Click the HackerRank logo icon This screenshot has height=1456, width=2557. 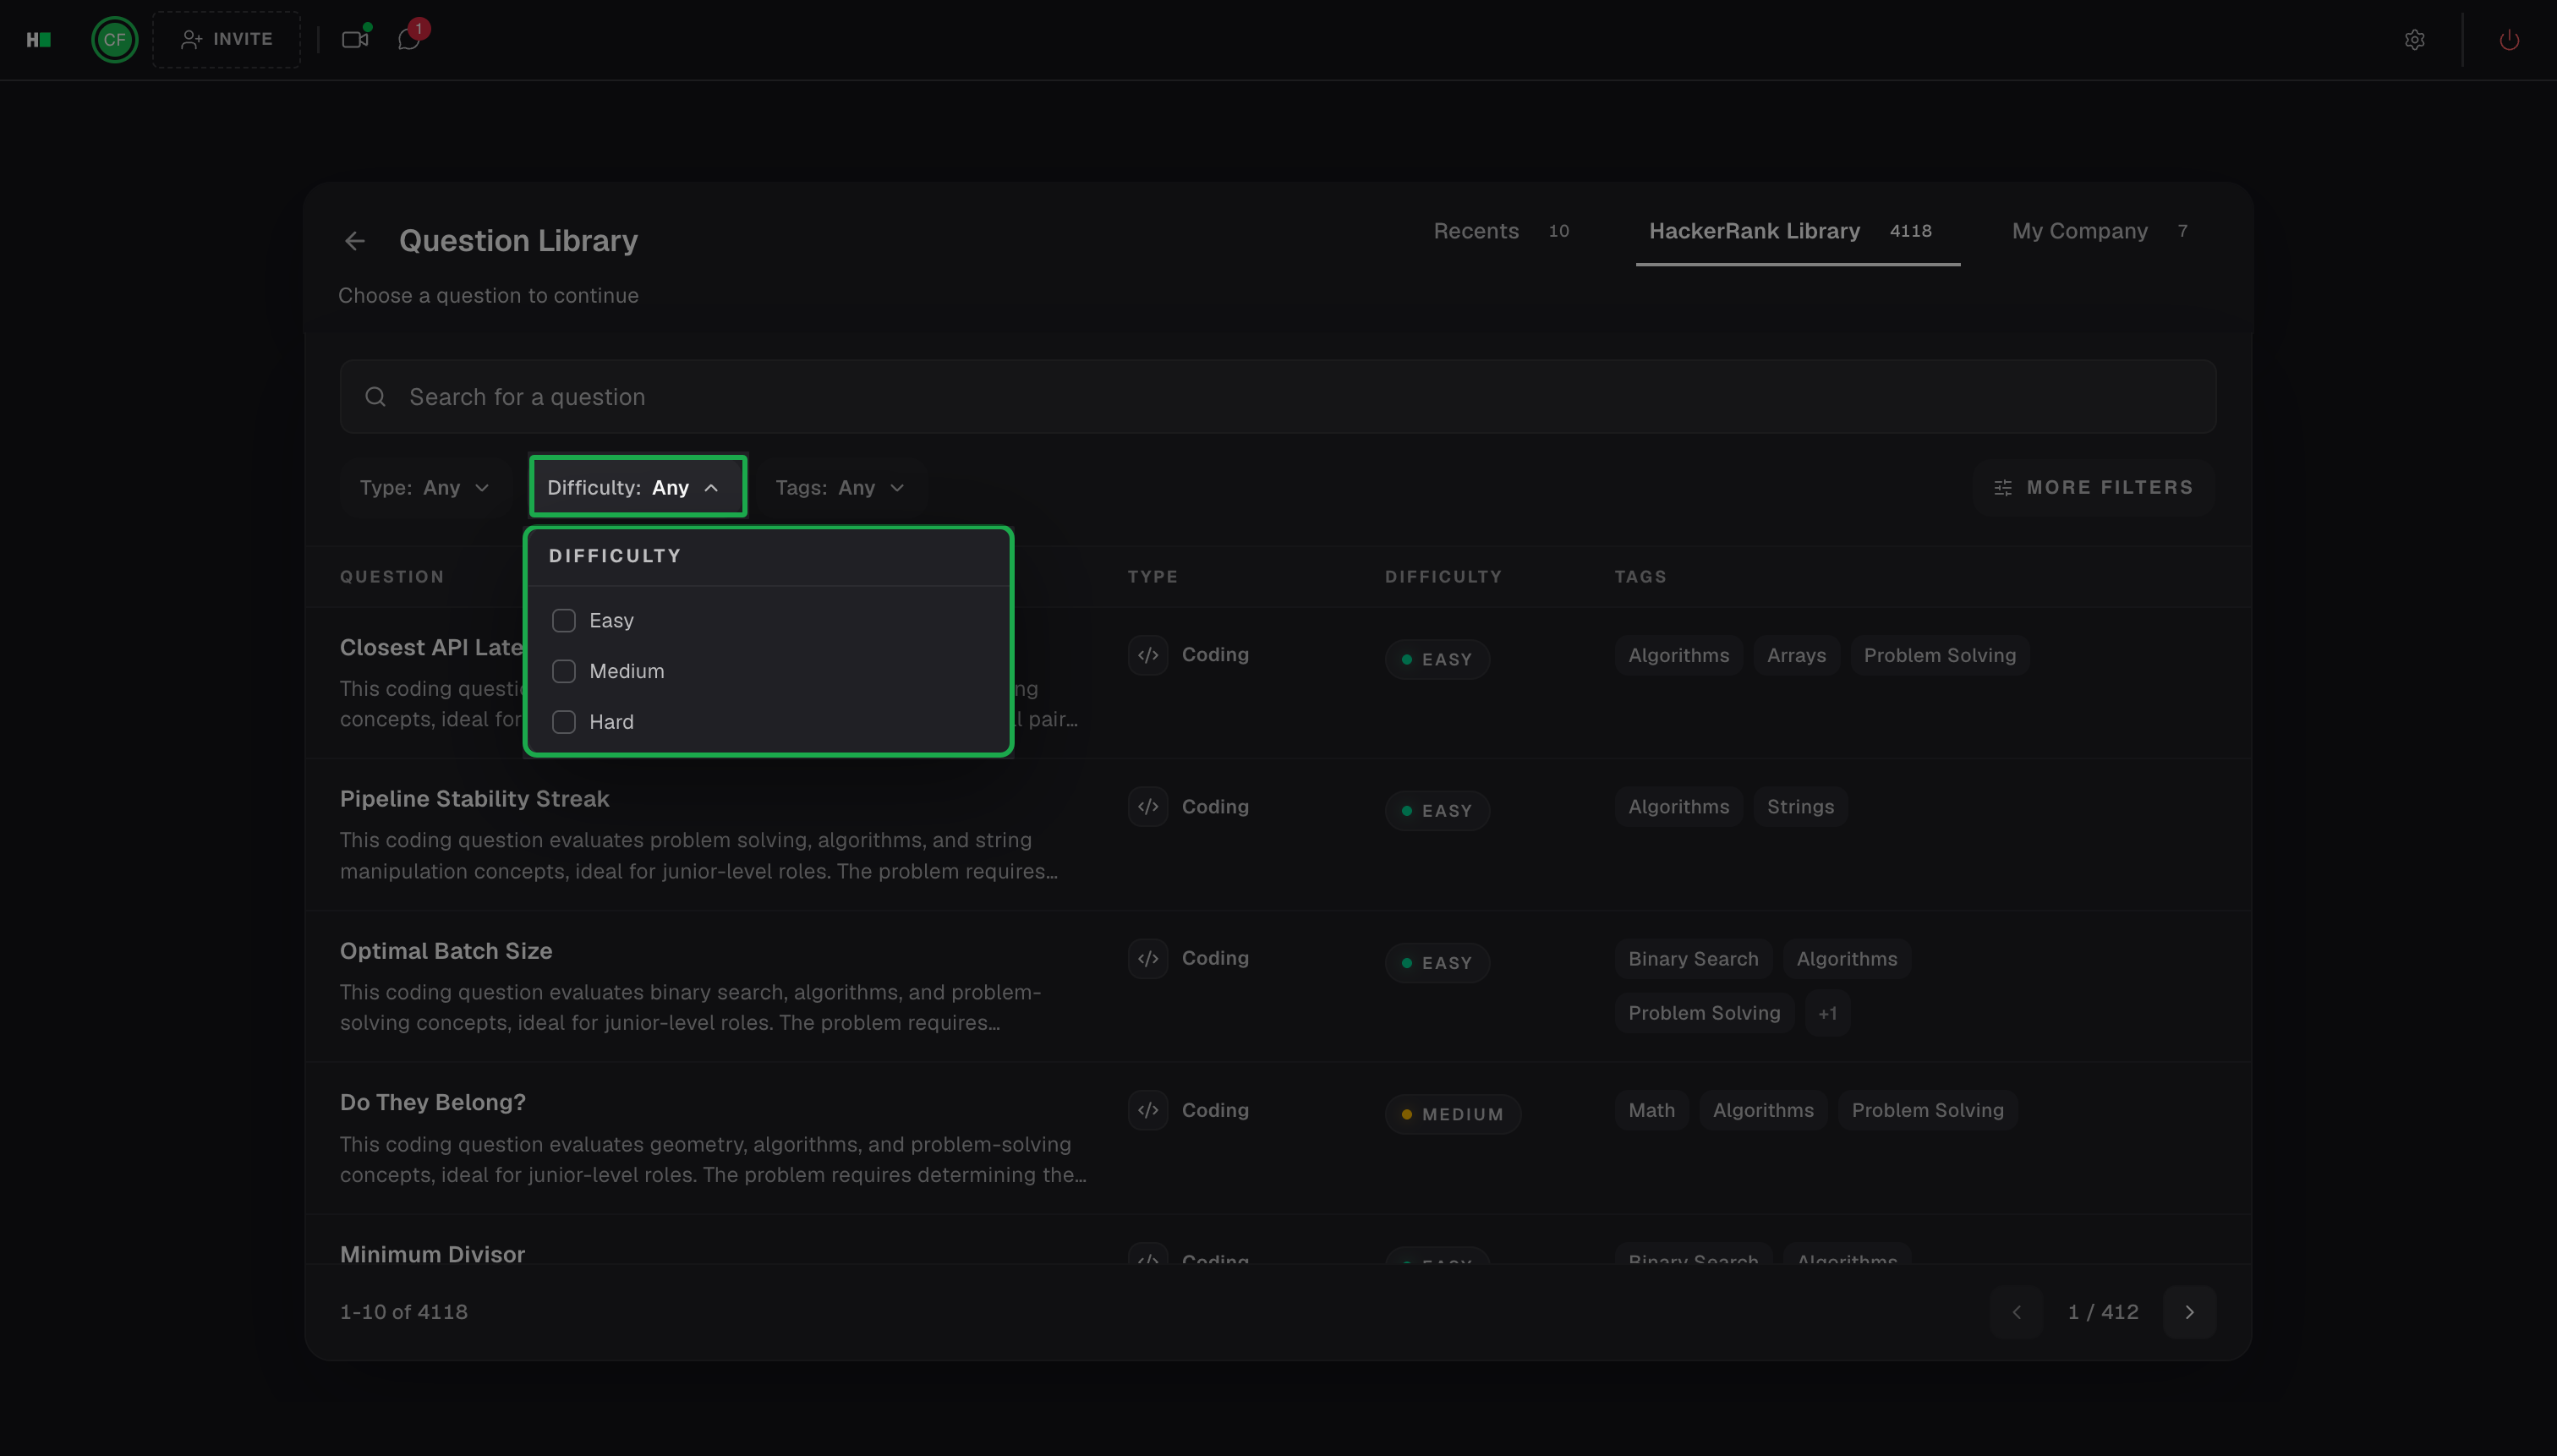[38, 40]
